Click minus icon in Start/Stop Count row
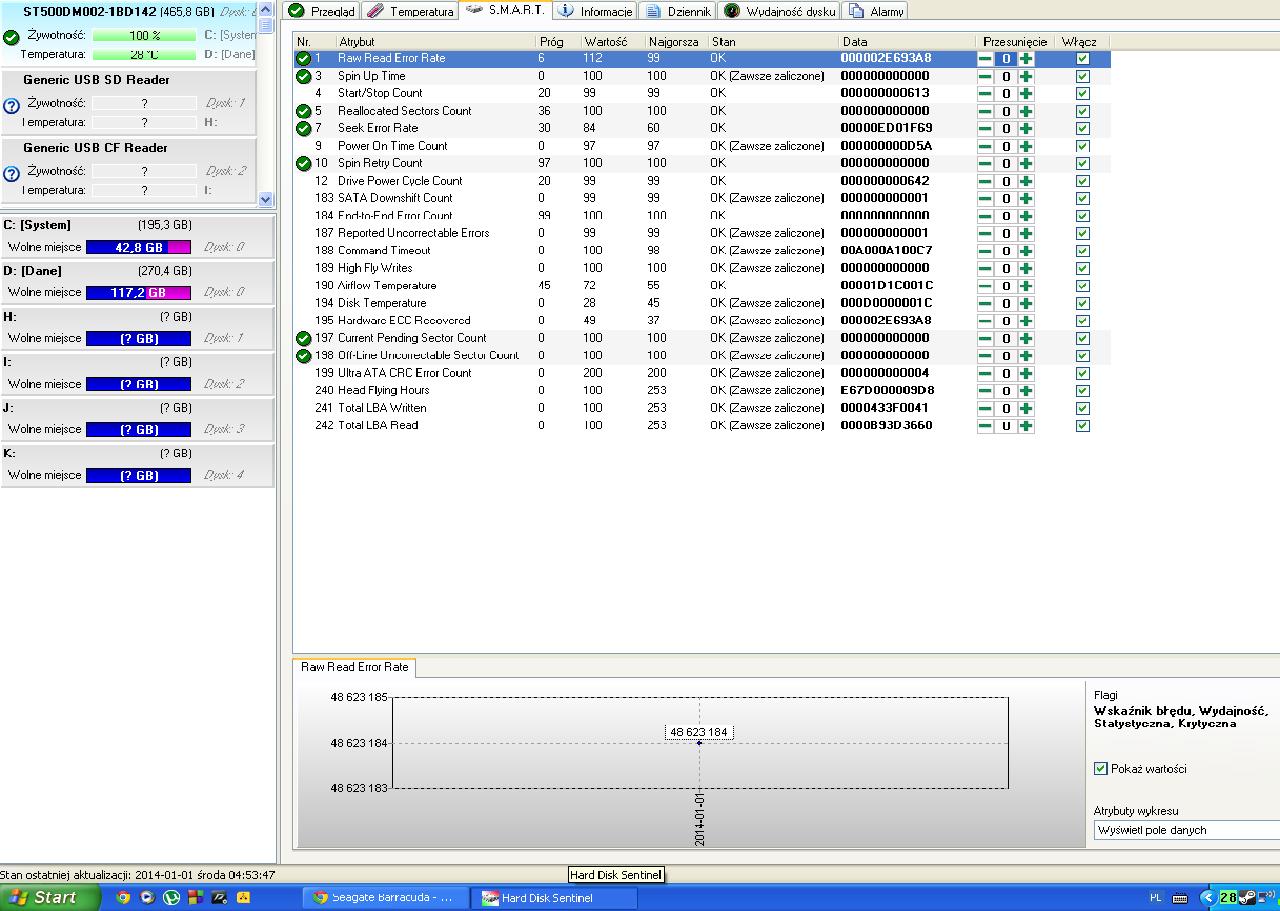The height and width of the screenshot is (911, 1280). pyautogui.click(x=985, y=94)
